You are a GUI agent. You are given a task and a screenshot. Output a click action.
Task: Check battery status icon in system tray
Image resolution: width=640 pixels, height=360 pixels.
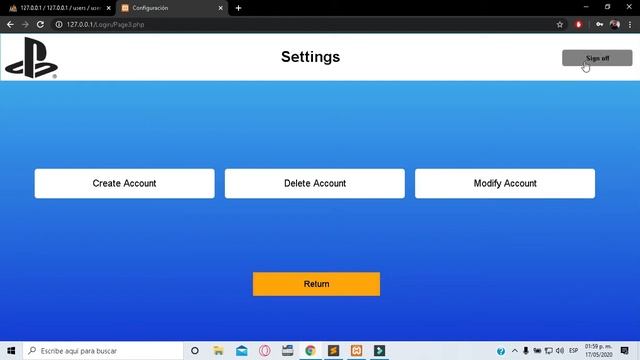537,351
